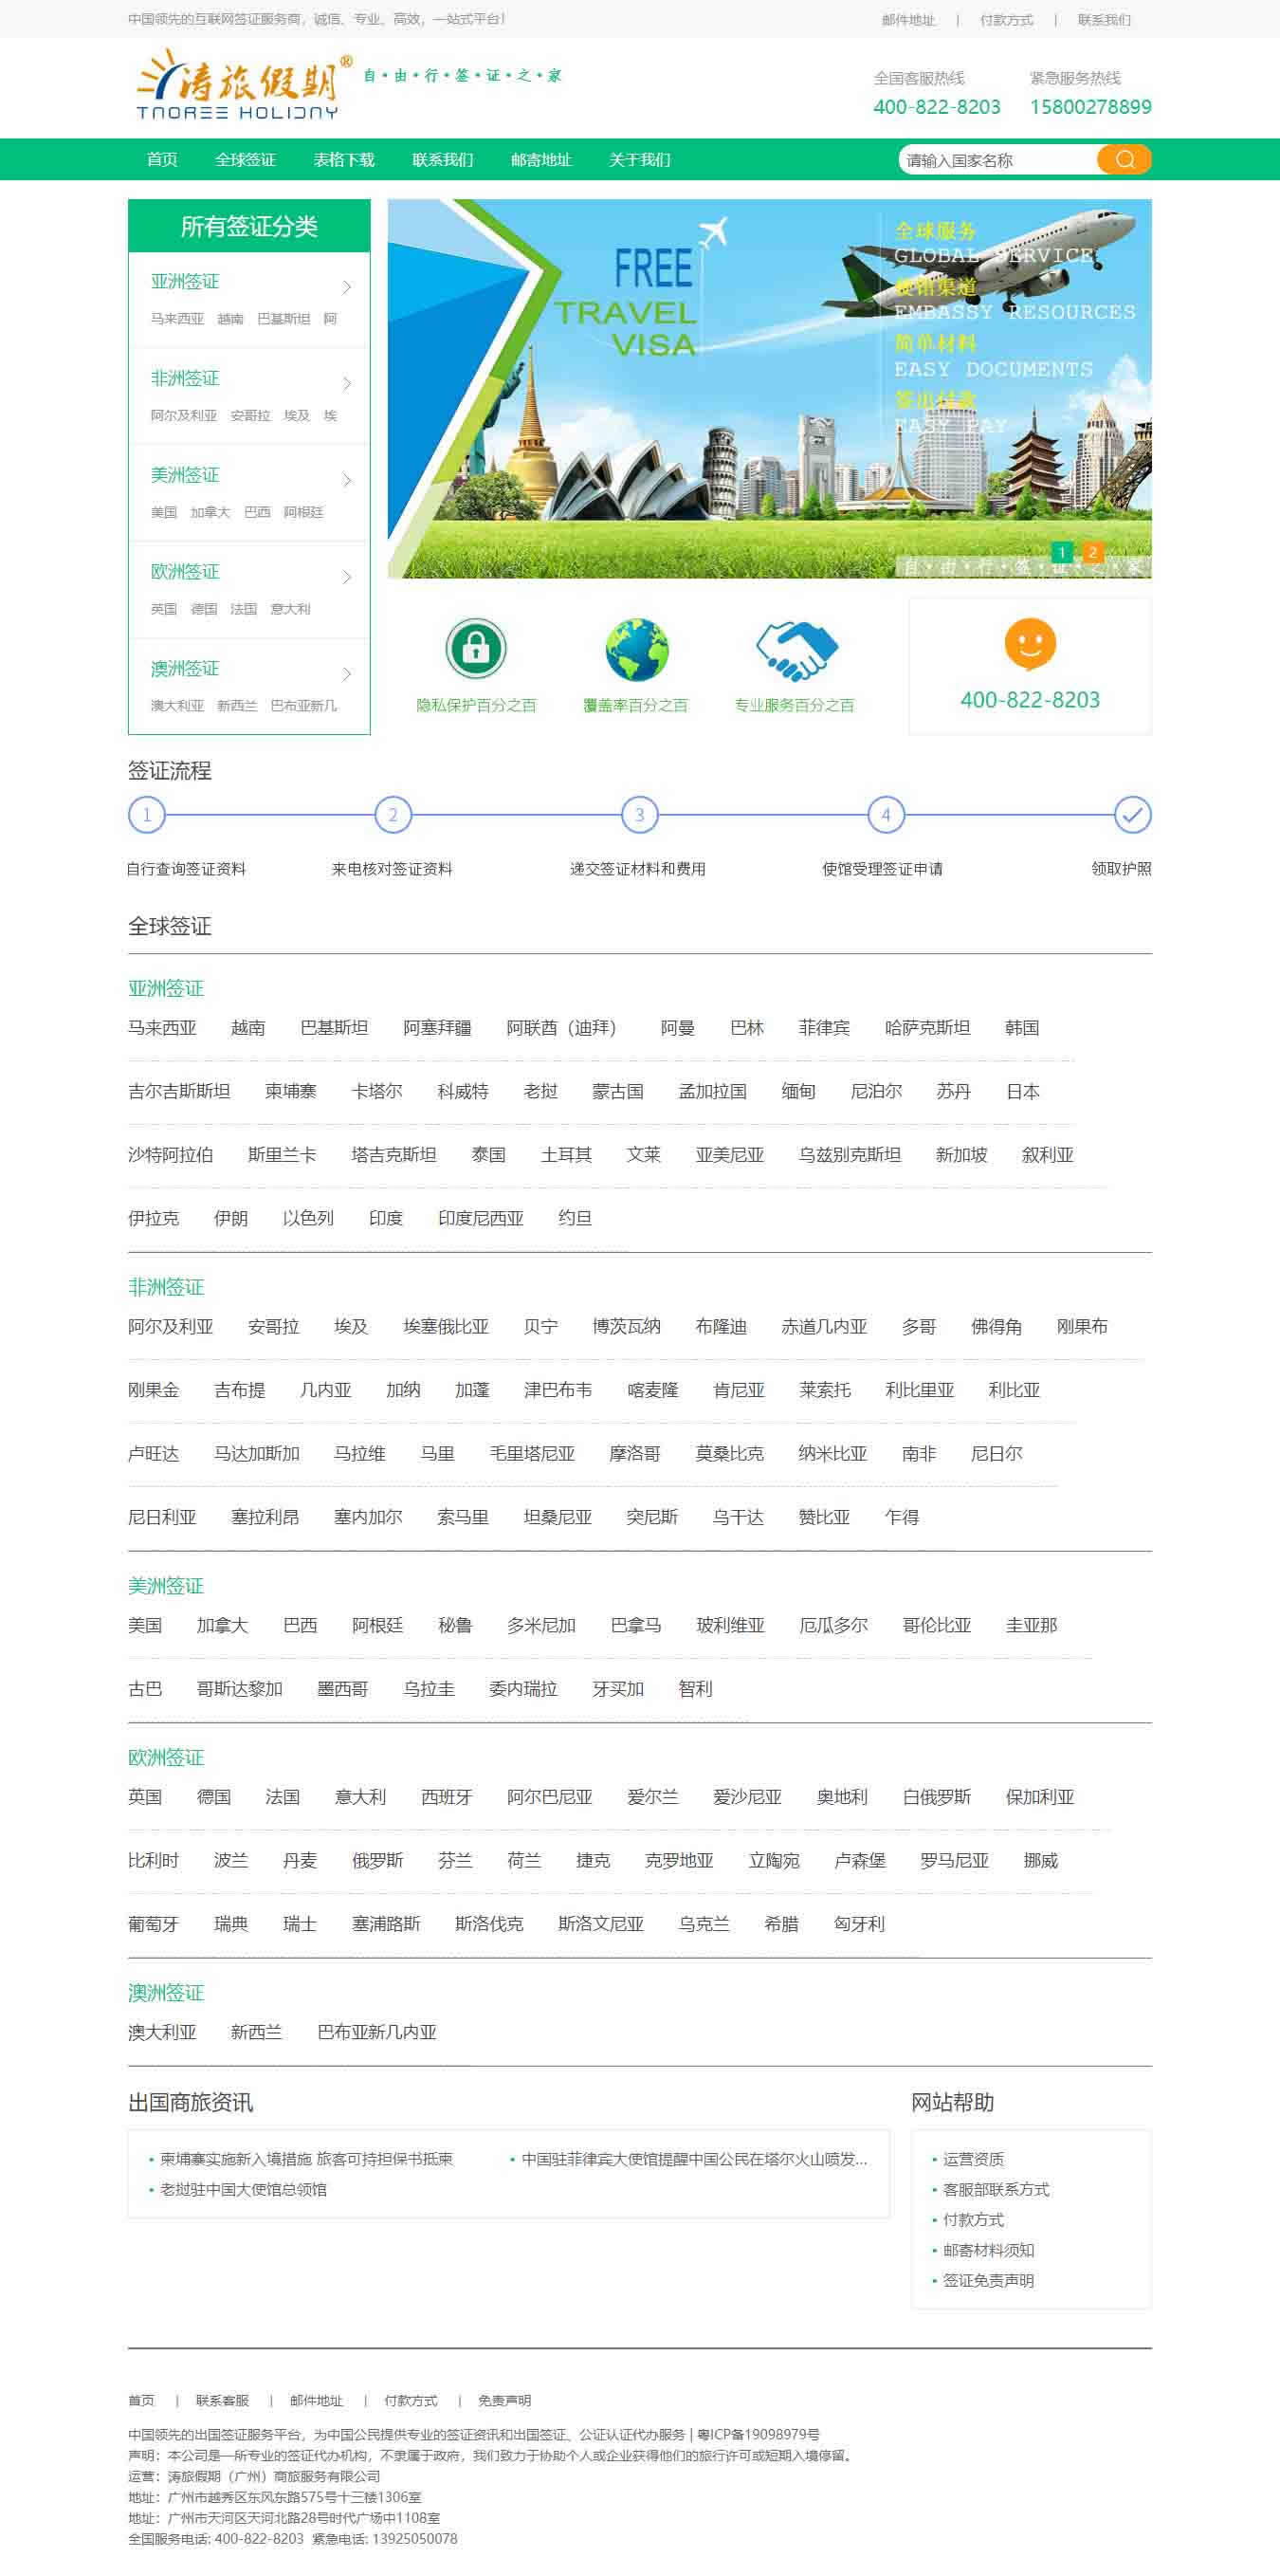Screen dimensions: 1280x2576
Task: Click step 1 circle in visa process
Action: pyautogui.click(x=147, y=815)
